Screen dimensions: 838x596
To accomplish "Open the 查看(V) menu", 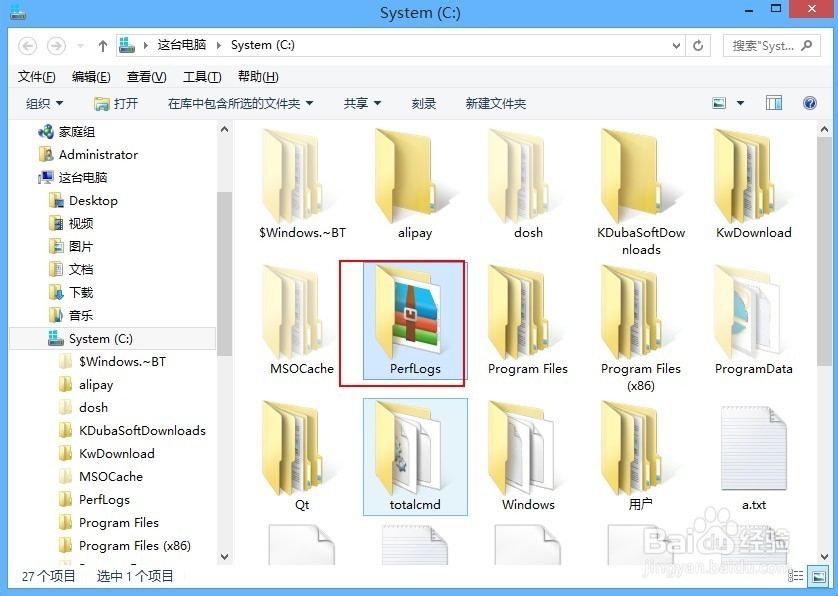I will pos(146,76).
